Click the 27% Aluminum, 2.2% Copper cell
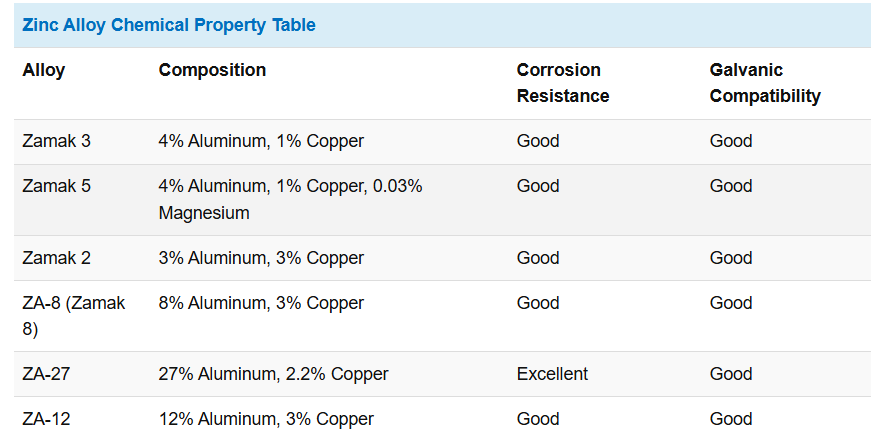This screenshot has height=439, width=871. [273, 374]
